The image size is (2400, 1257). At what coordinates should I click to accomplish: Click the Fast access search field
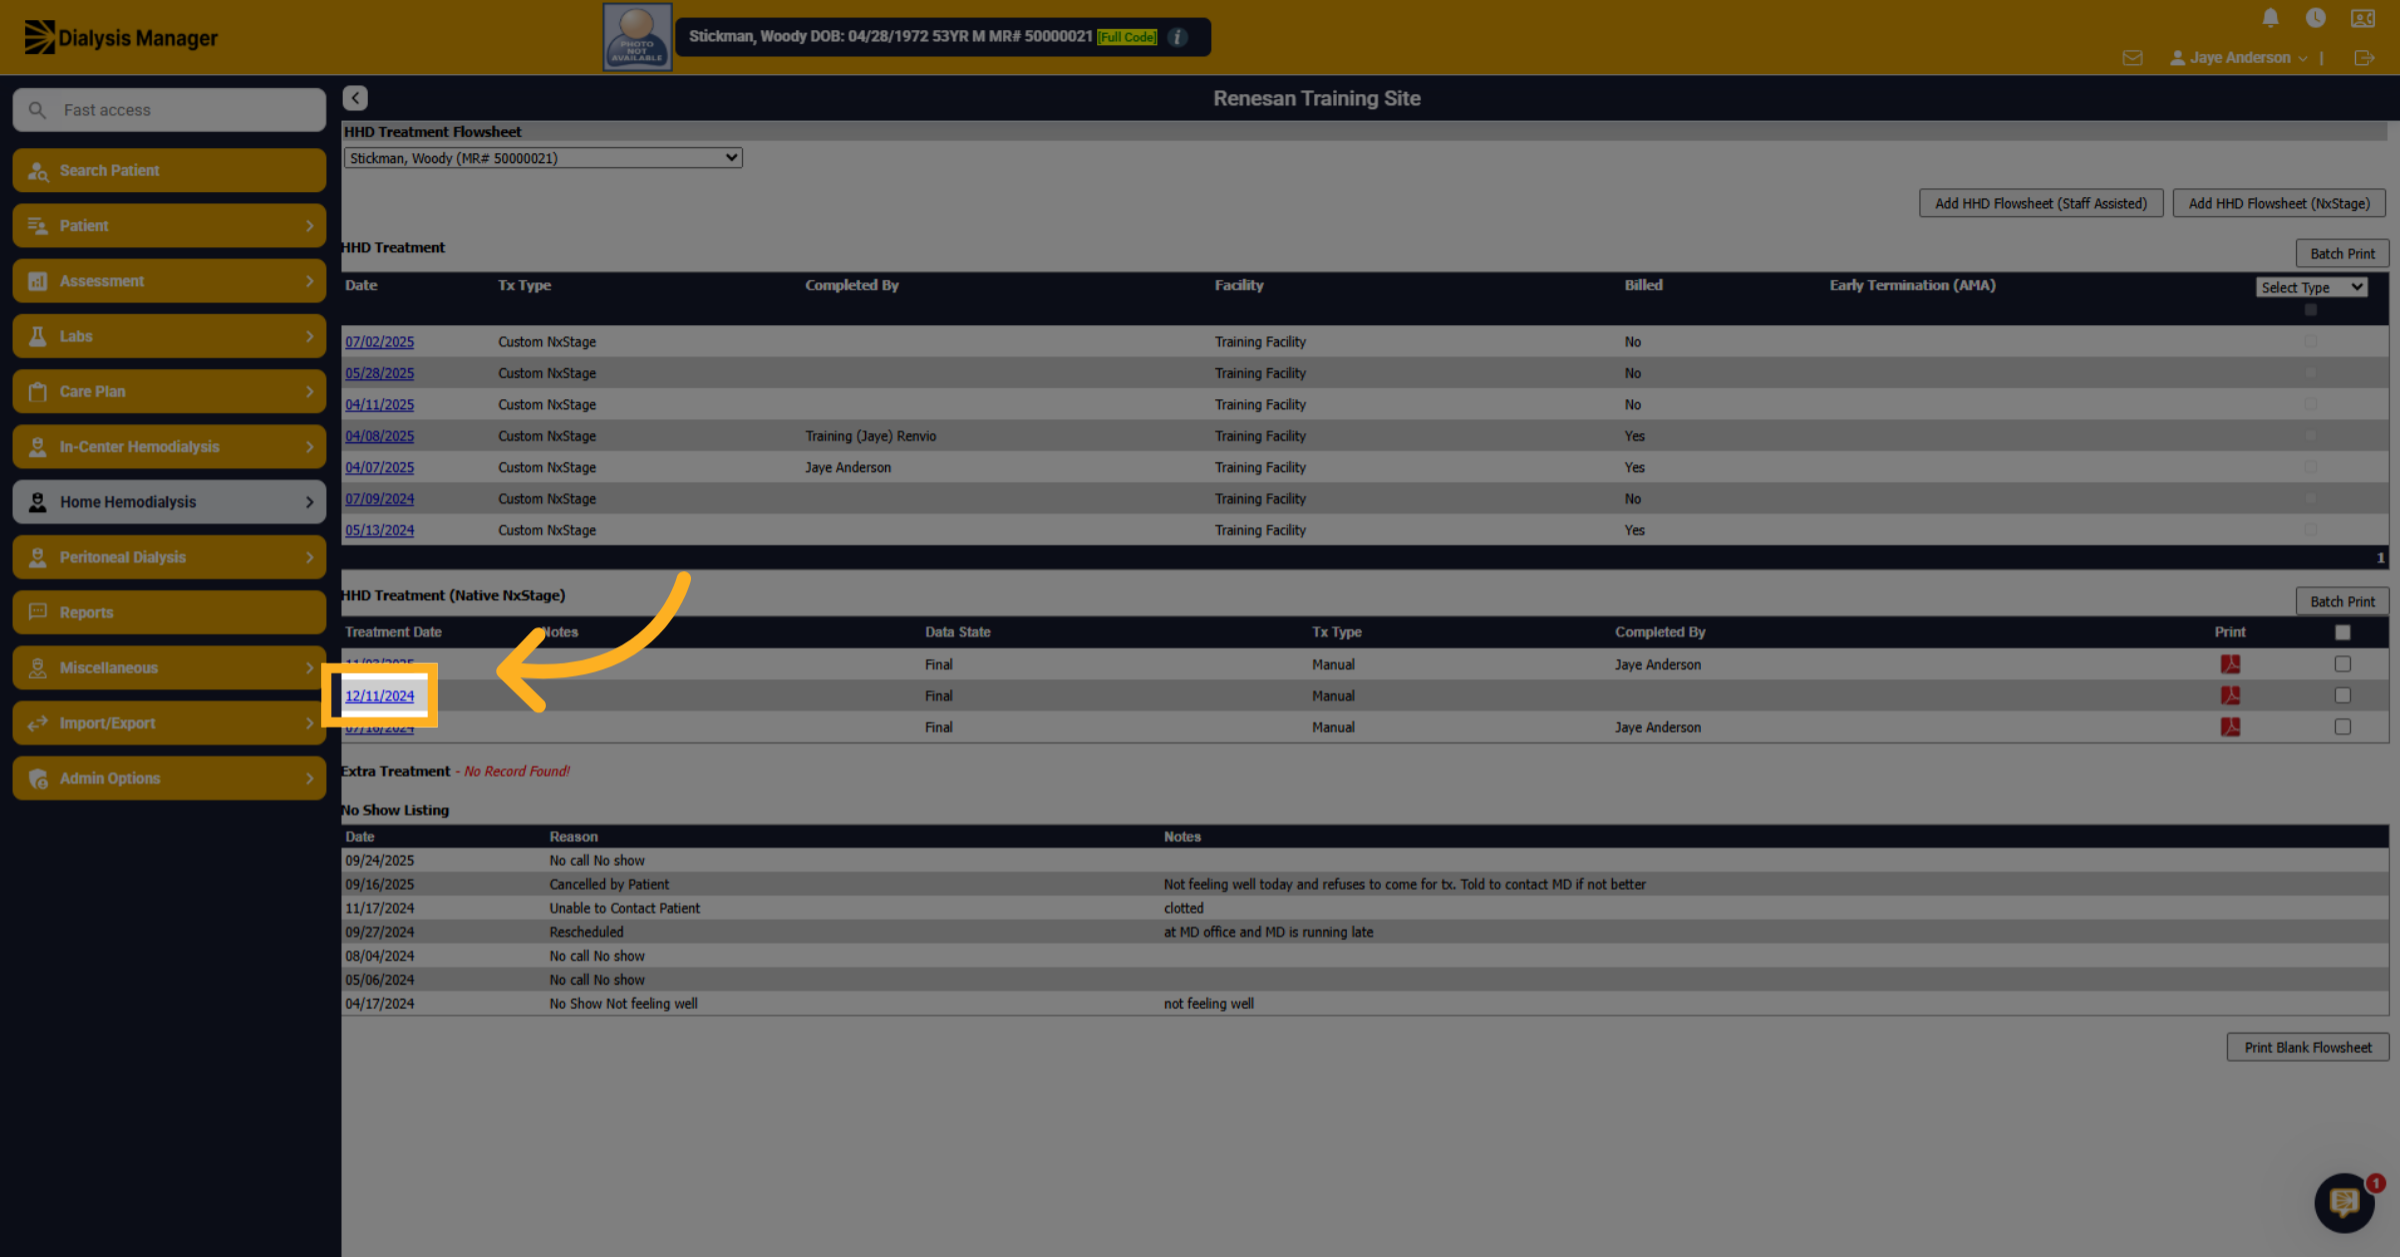click(x=169, y=110)
